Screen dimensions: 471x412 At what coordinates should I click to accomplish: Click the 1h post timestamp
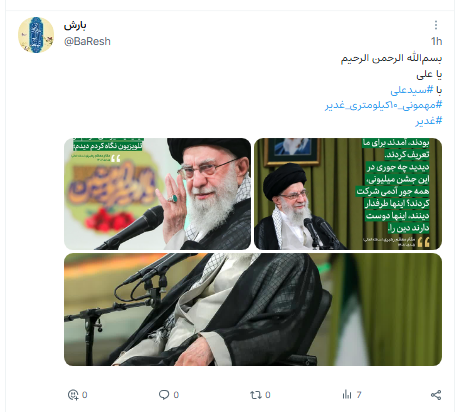click(436, 41)
